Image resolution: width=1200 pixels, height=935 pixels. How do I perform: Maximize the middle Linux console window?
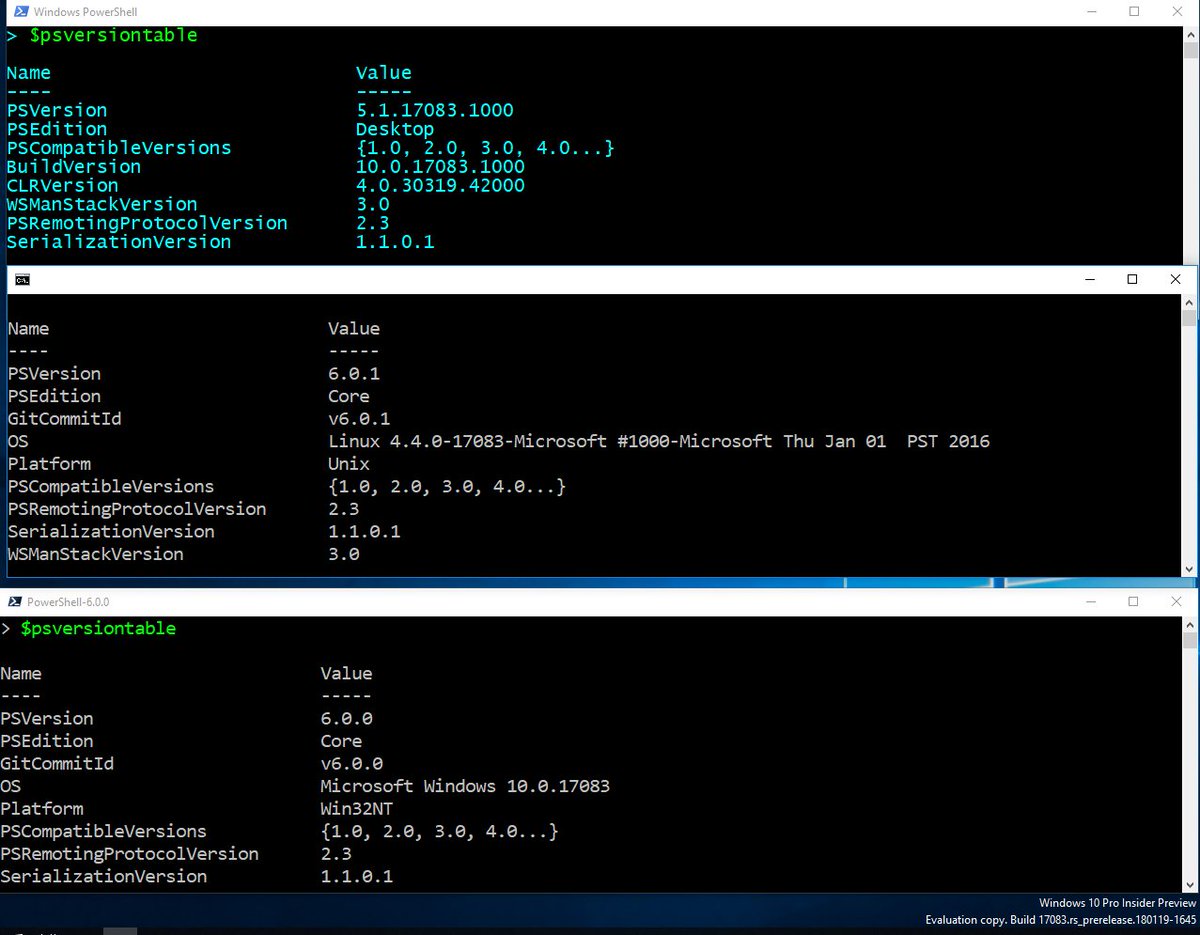point(1132,280)
